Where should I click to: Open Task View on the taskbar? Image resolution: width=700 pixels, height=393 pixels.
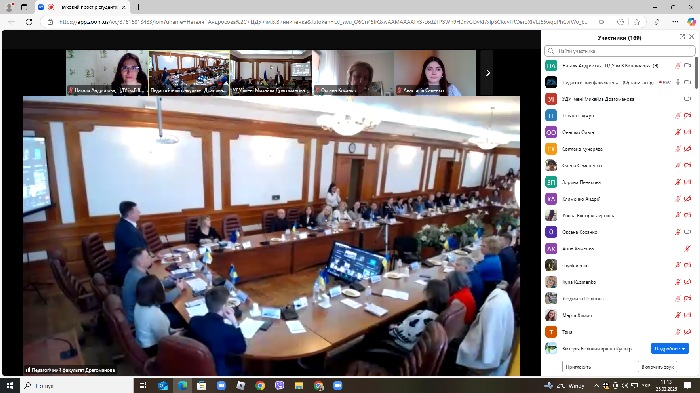click(143, 385)
